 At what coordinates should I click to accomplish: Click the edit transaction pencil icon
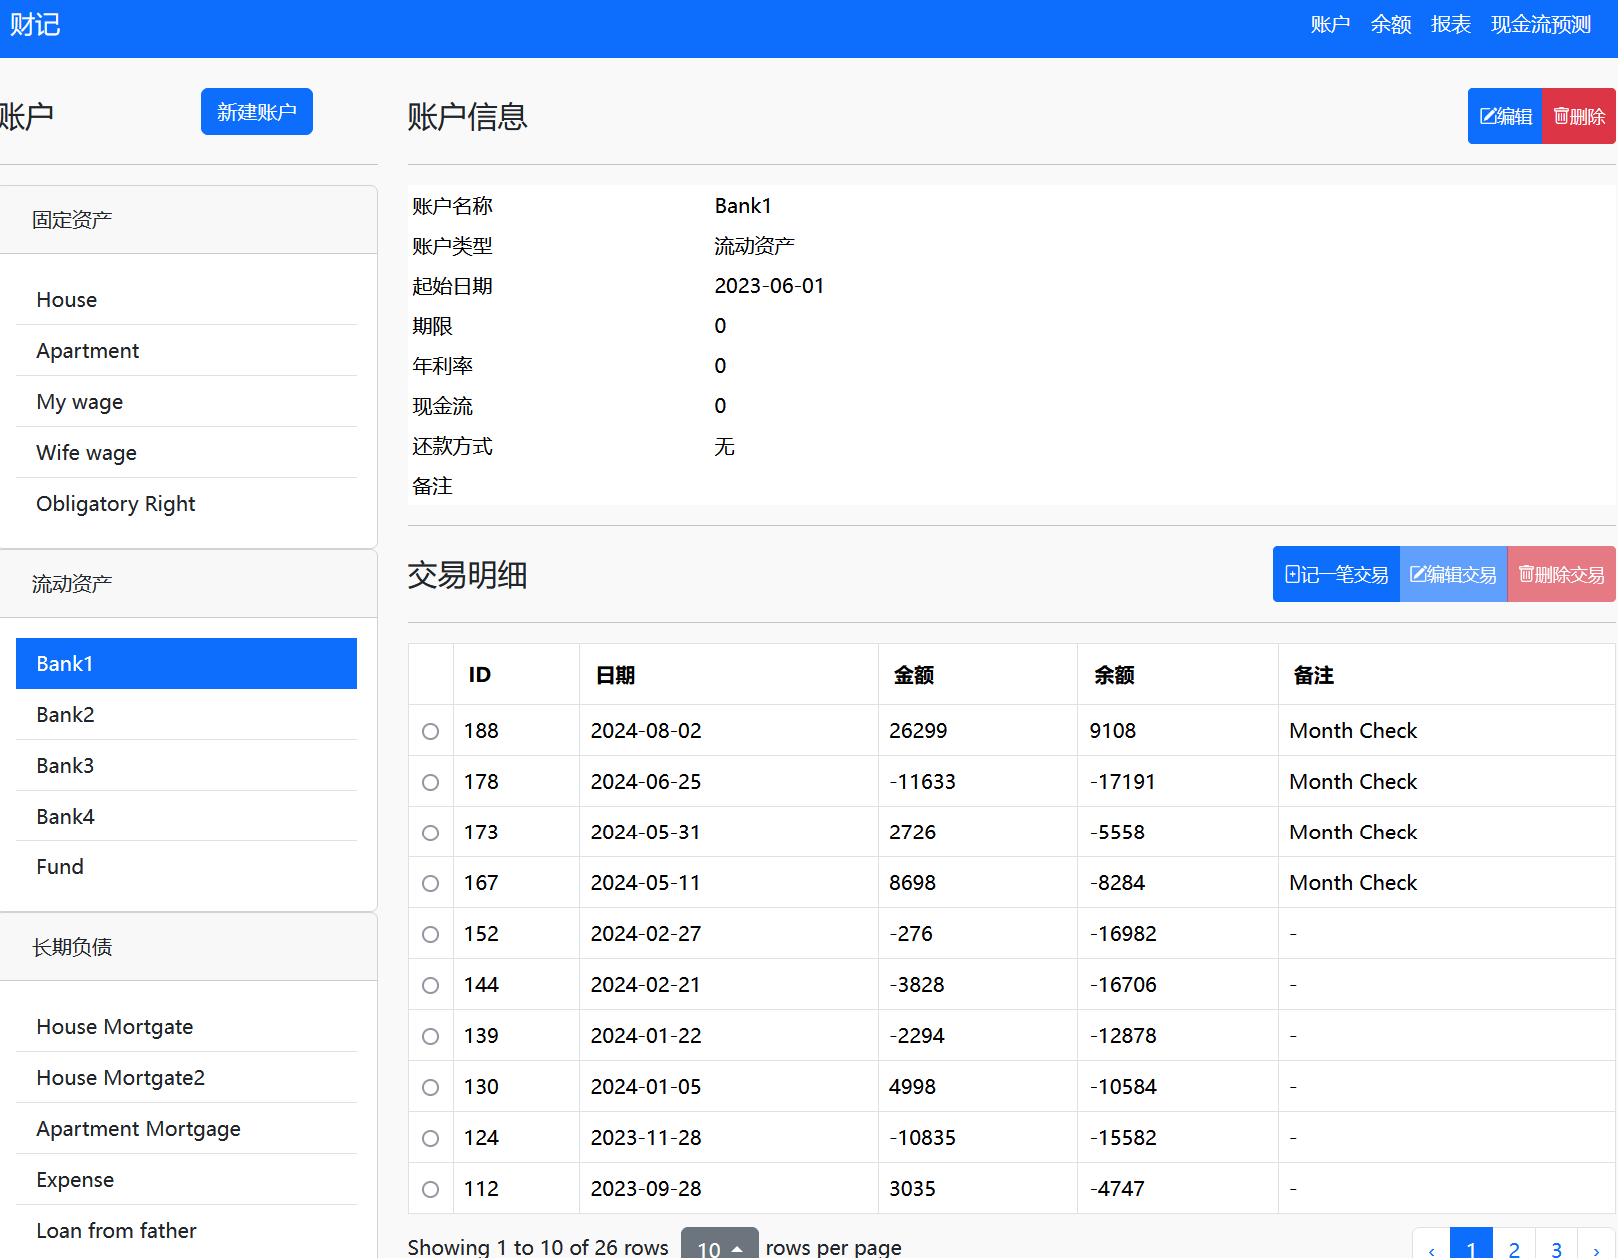click(1418, 575)
